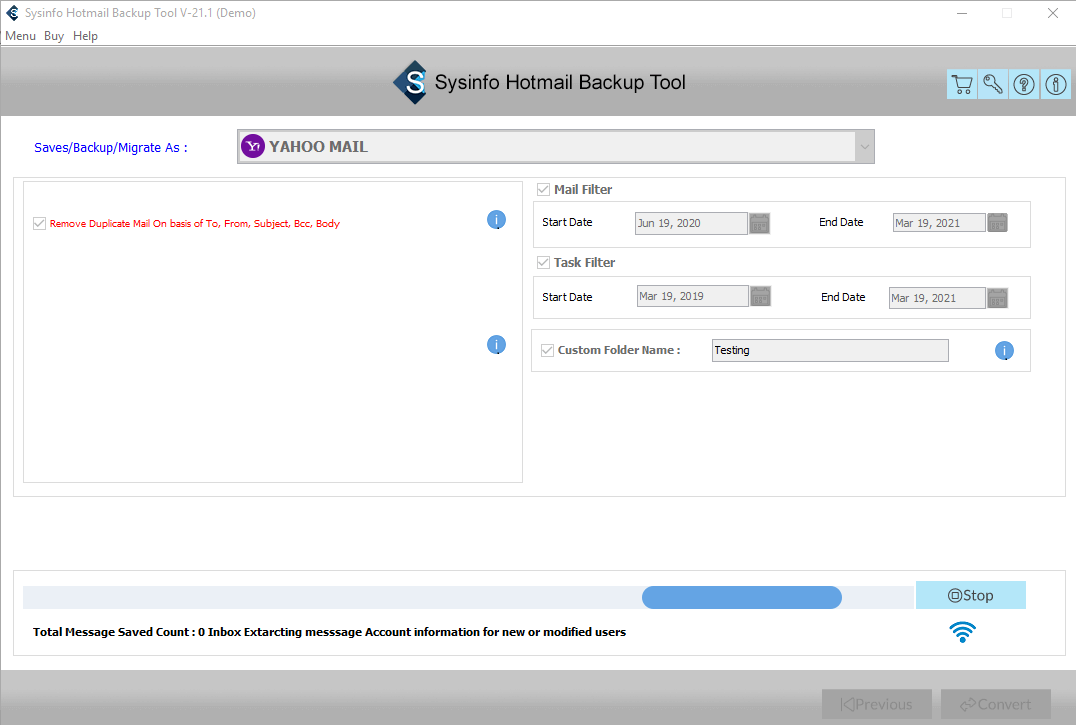Open the Buy menu
Screen dimensions: 1076x725
tap(54, 36)
